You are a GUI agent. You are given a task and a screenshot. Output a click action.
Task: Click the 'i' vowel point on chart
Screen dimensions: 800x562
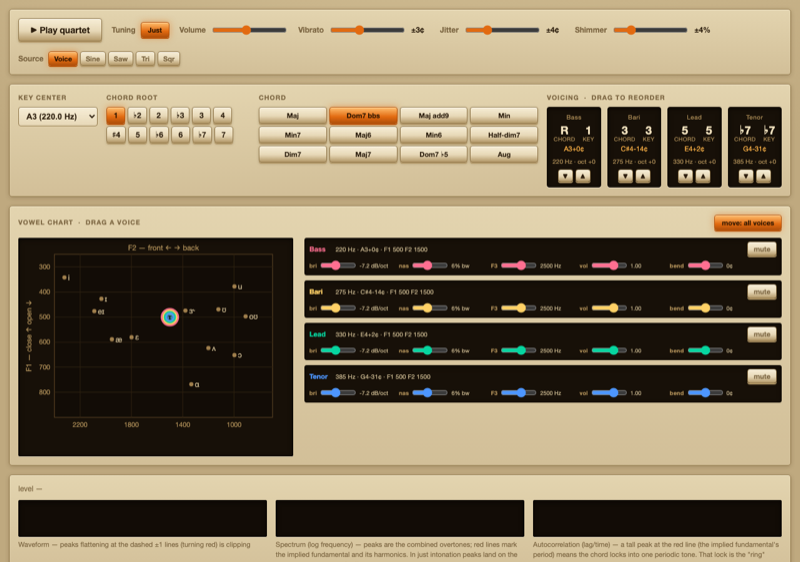coord(65,277)
